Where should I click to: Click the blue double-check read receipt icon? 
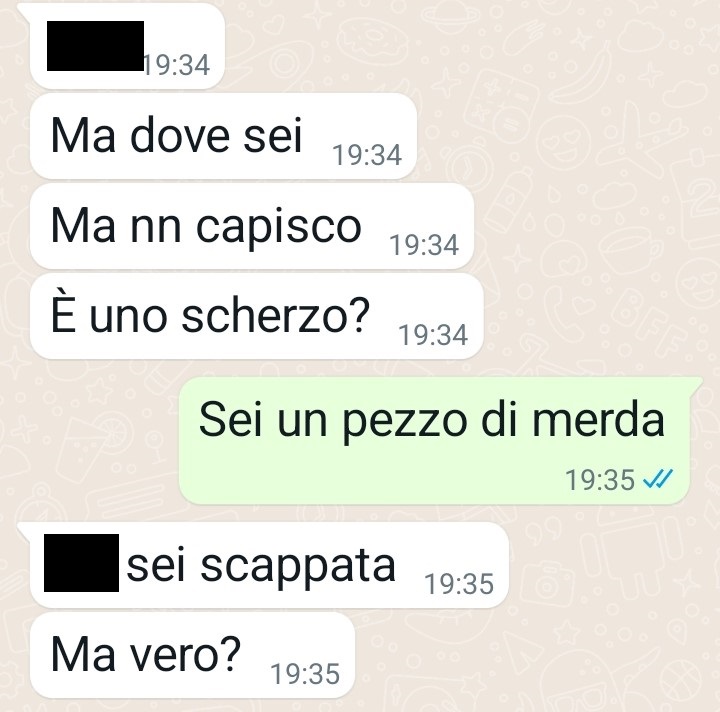coord(658,479)
